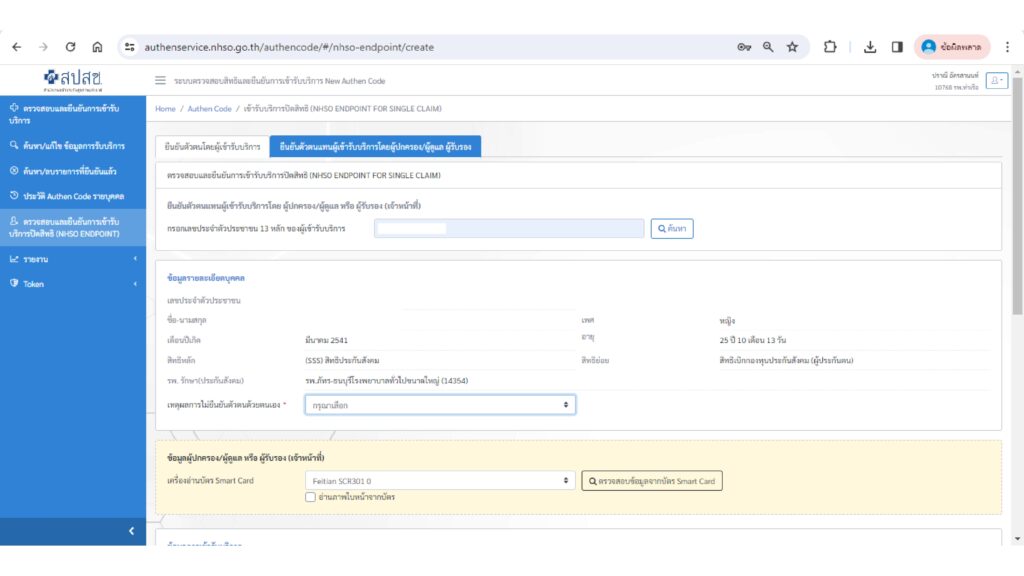Open the browser side panel icon
This screenshot has width=1024, height=576.
click(x=897, y=47)
